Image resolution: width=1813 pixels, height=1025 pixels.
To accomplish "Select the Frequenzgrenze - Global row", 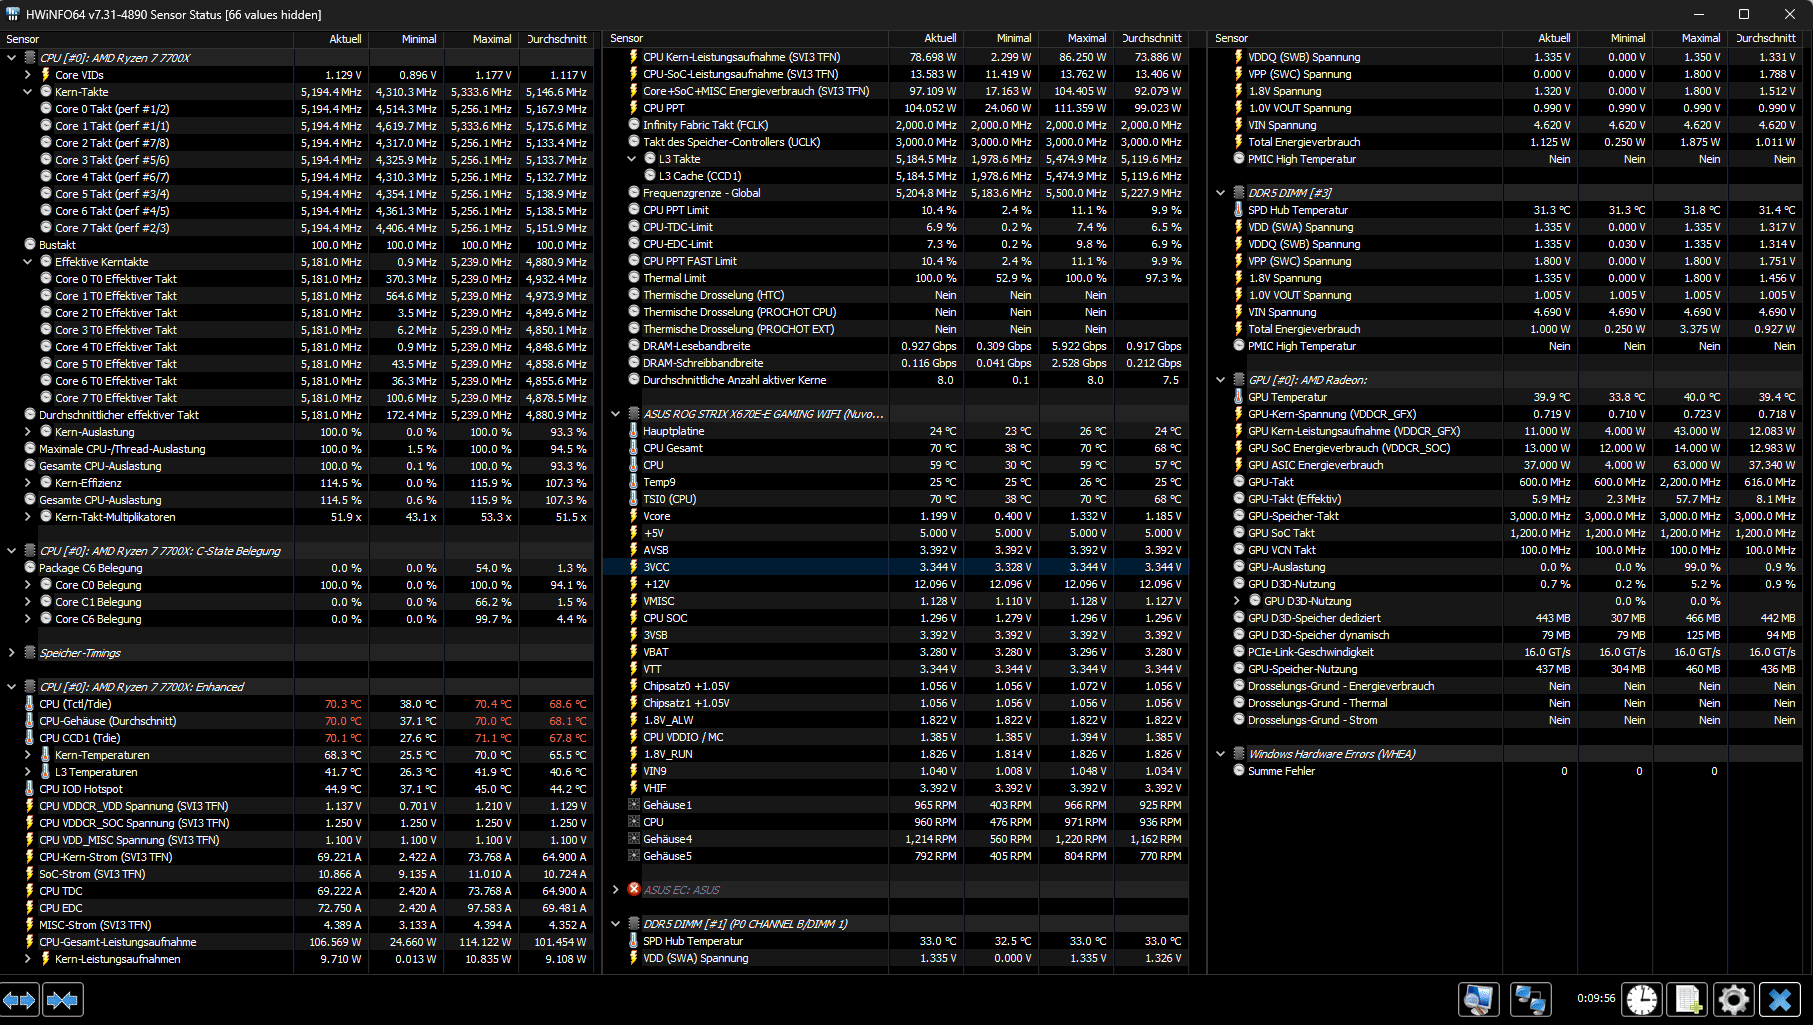I will point(895,193).
